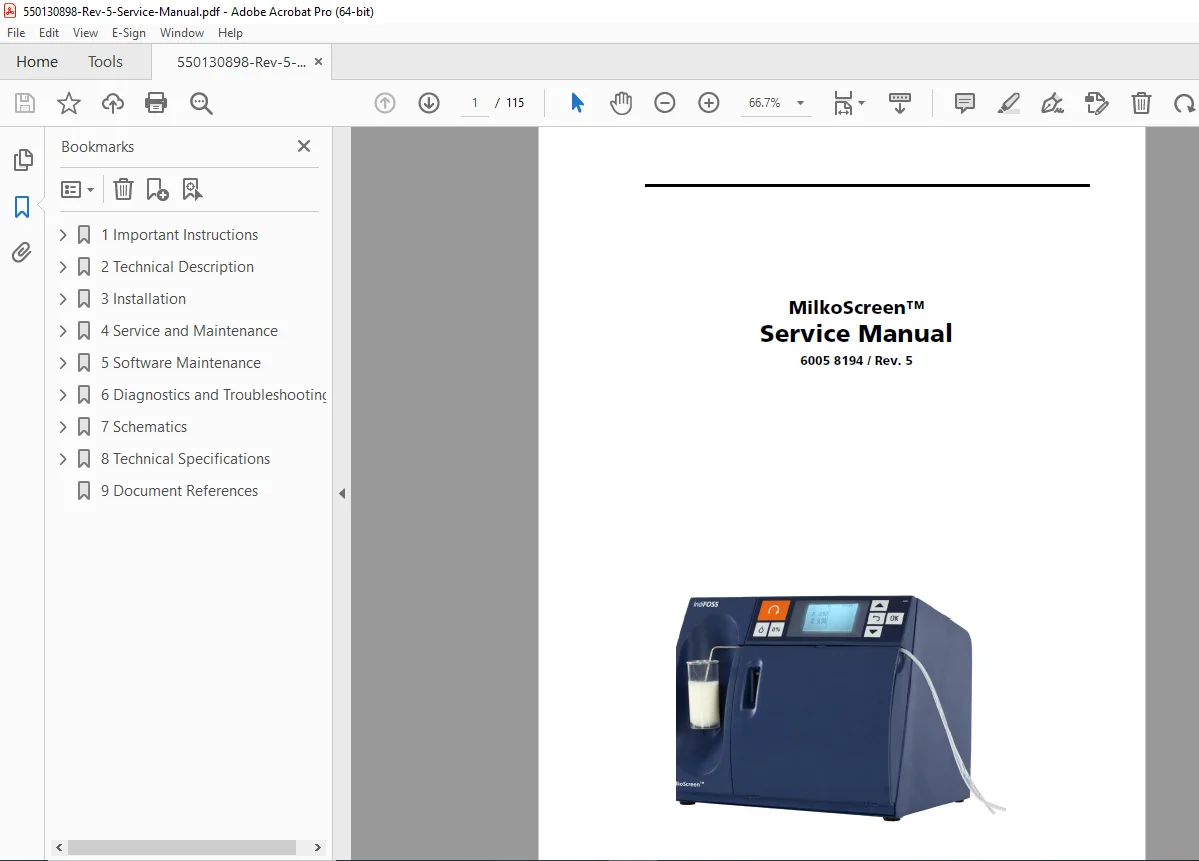The image size is (1199, 861).
Task: Select the 550130898-Rev-5 document tab
Action: coord(241,62)
